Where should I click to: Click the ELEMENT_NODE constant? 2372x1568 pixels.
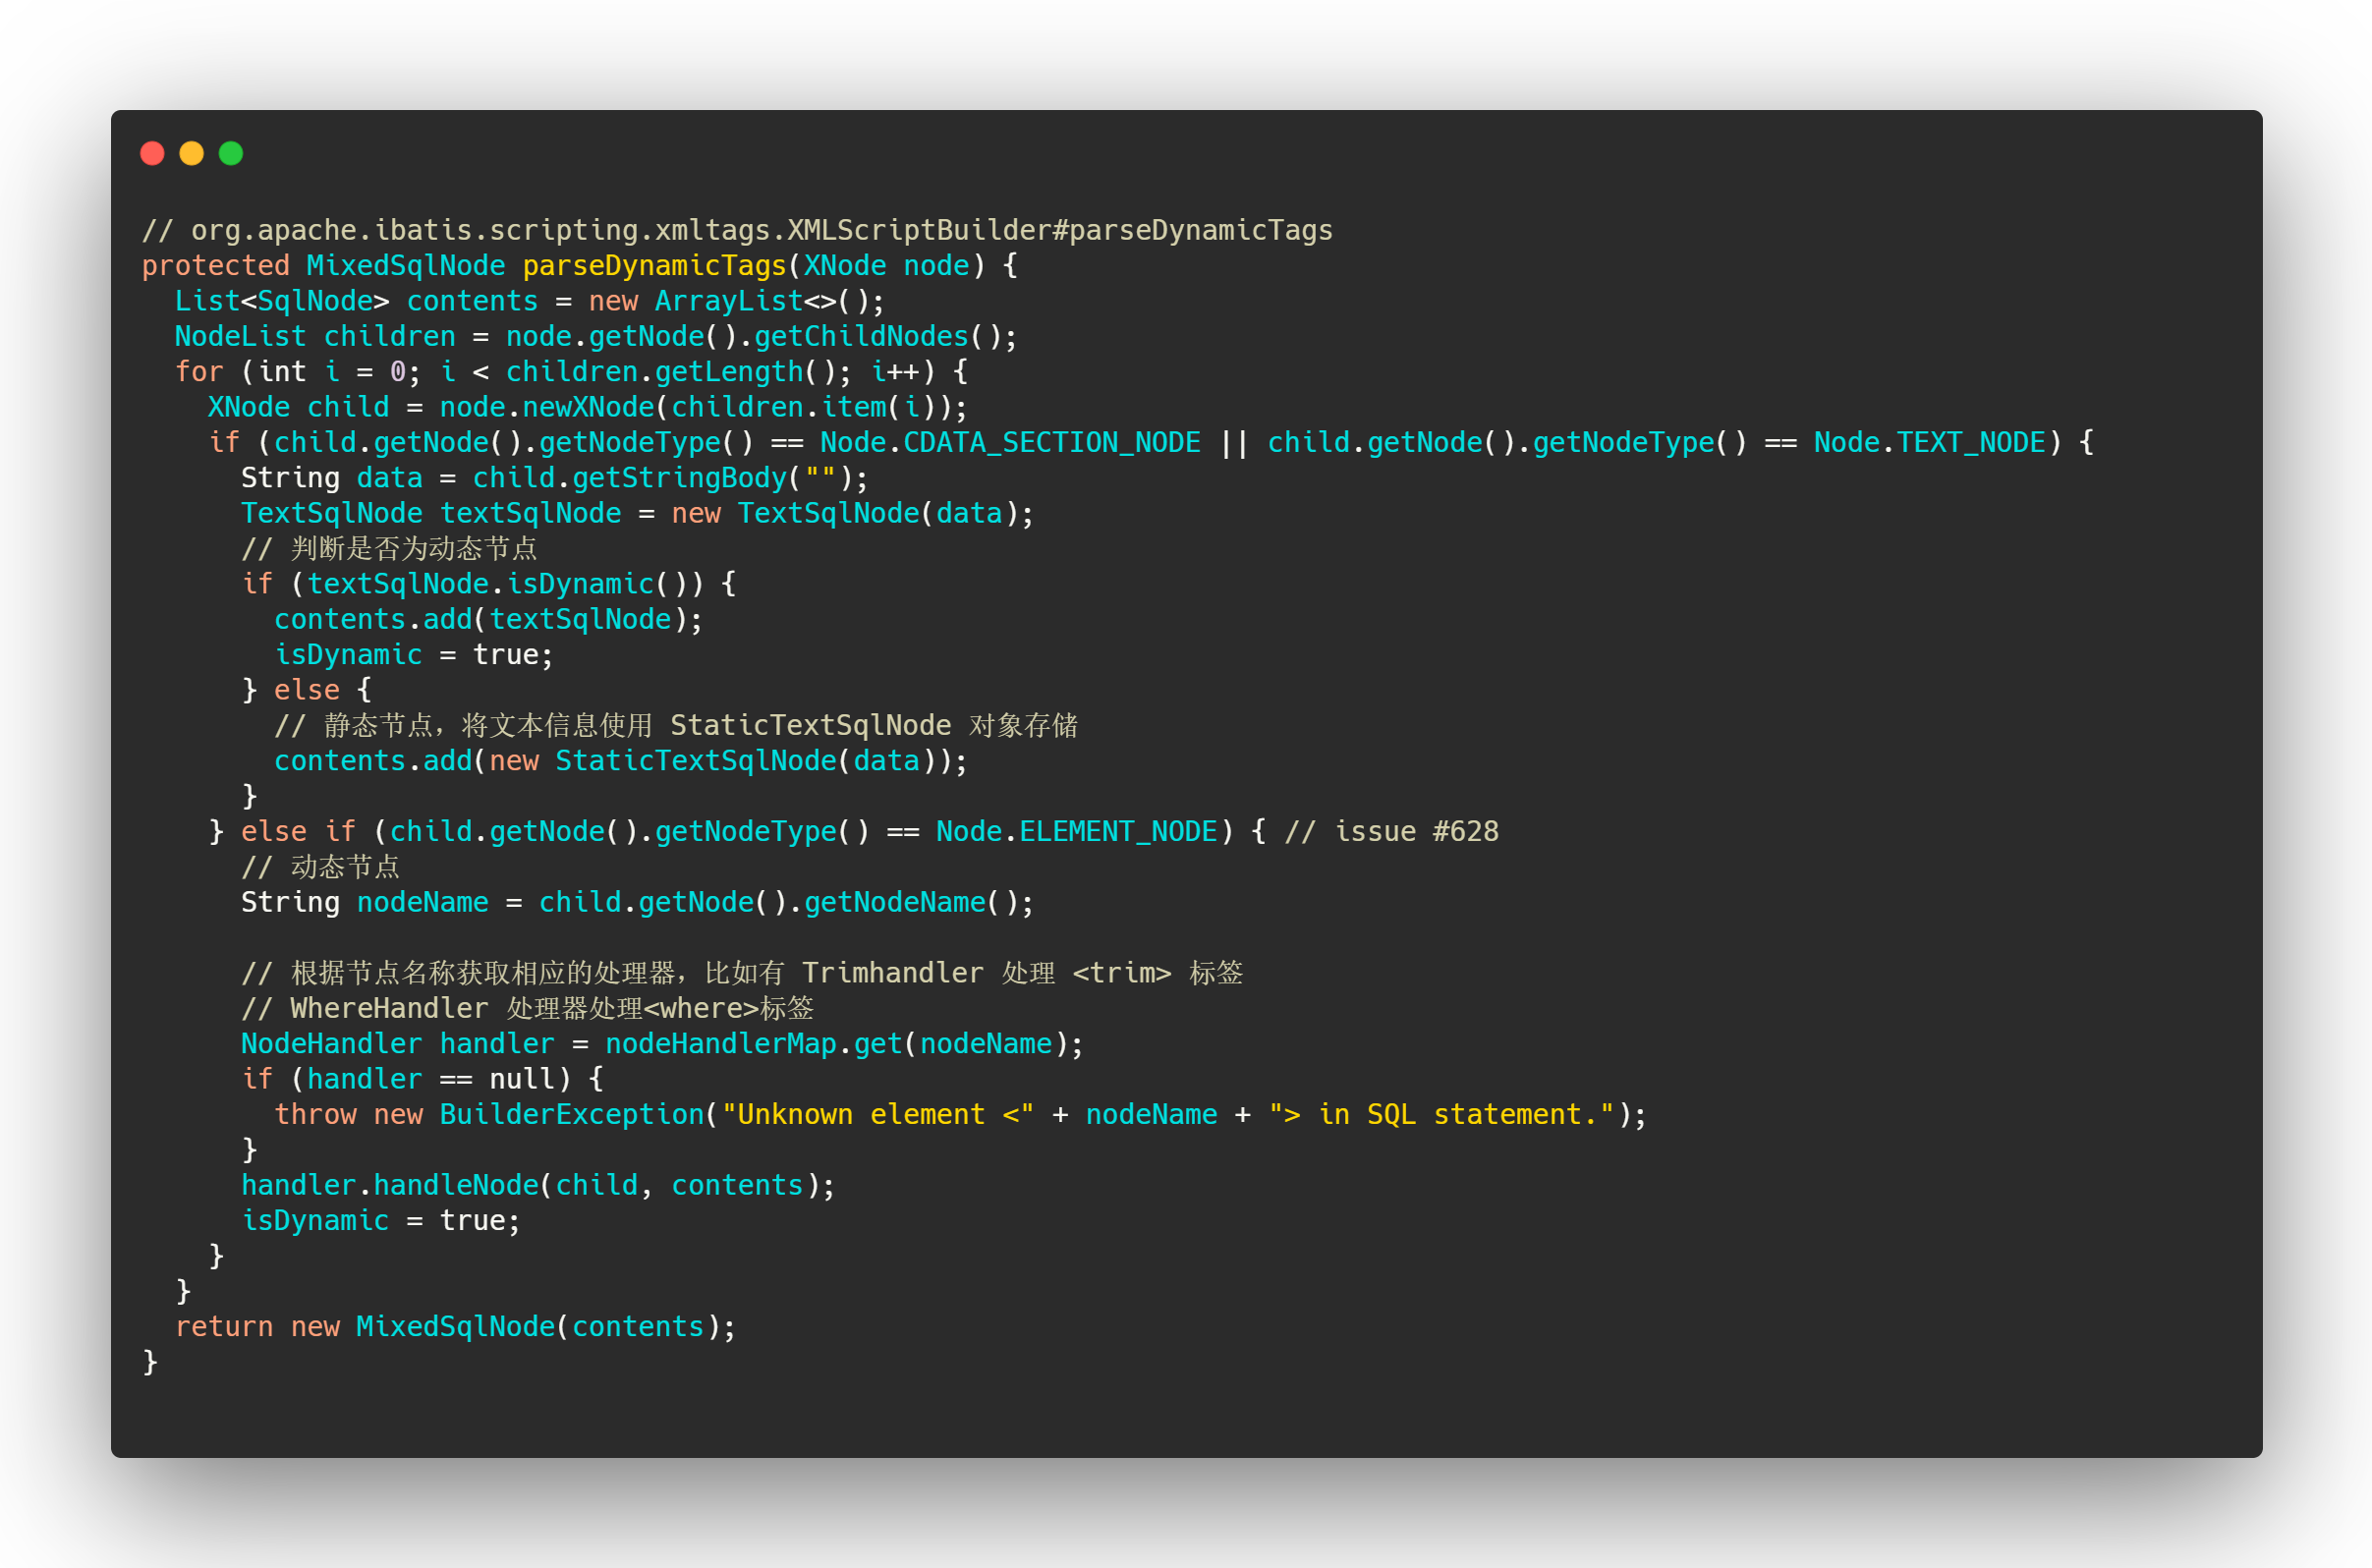click(x=1117, y=832)
